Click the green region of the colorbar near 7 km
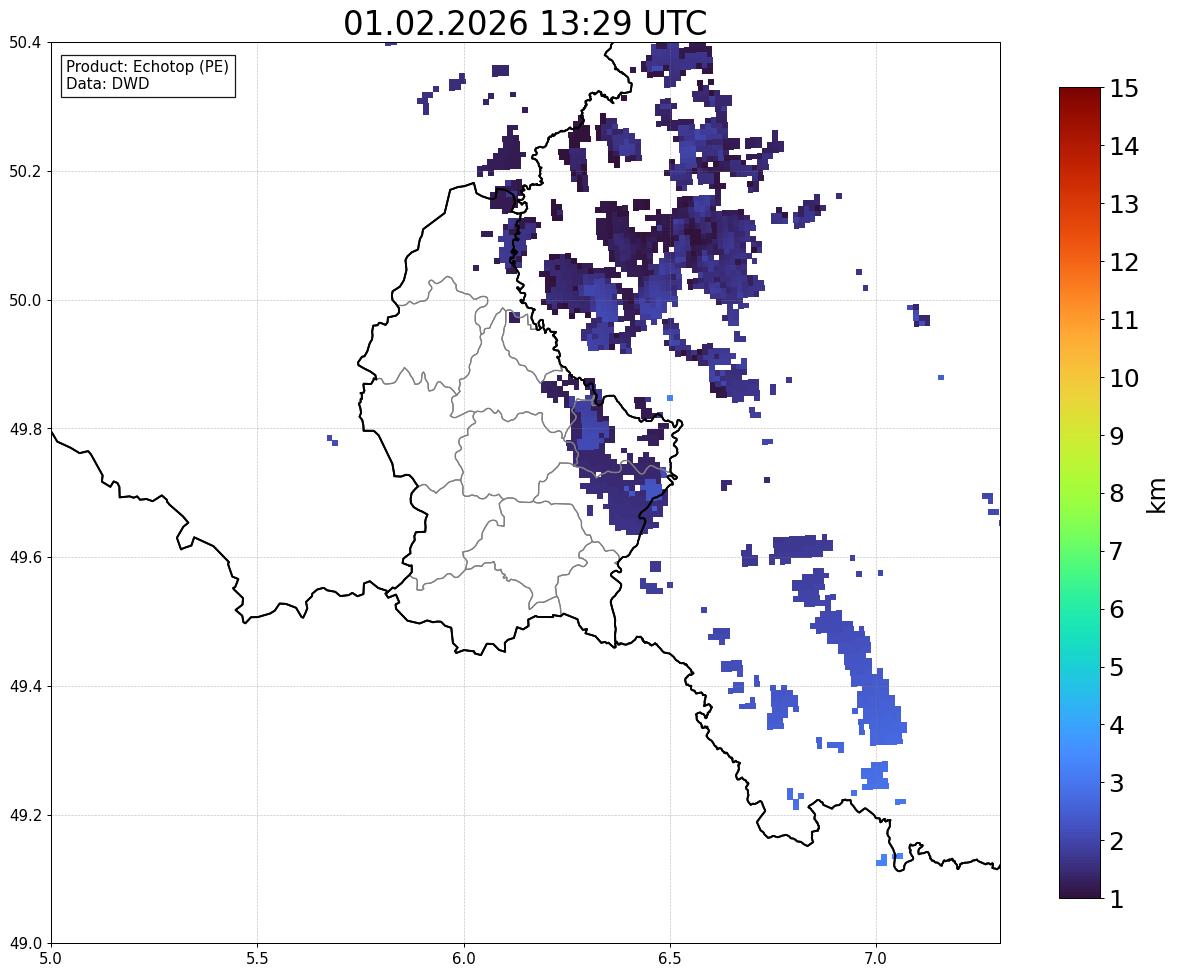Image resolution: width=1178 pixels, height=976 pixels. point(1080,551)
